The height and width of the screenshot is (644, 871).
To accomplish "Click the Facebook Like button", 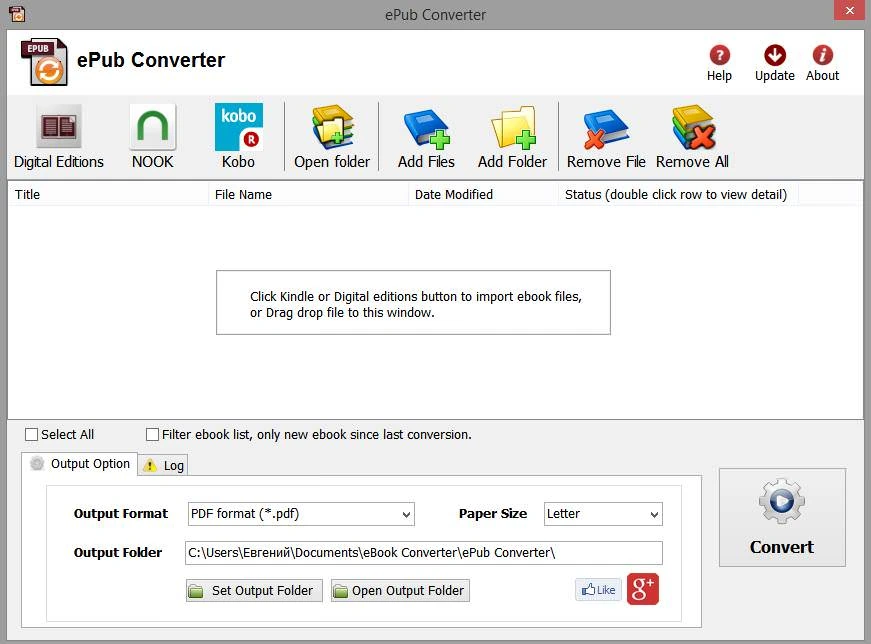I will click(x=598, y=590).
